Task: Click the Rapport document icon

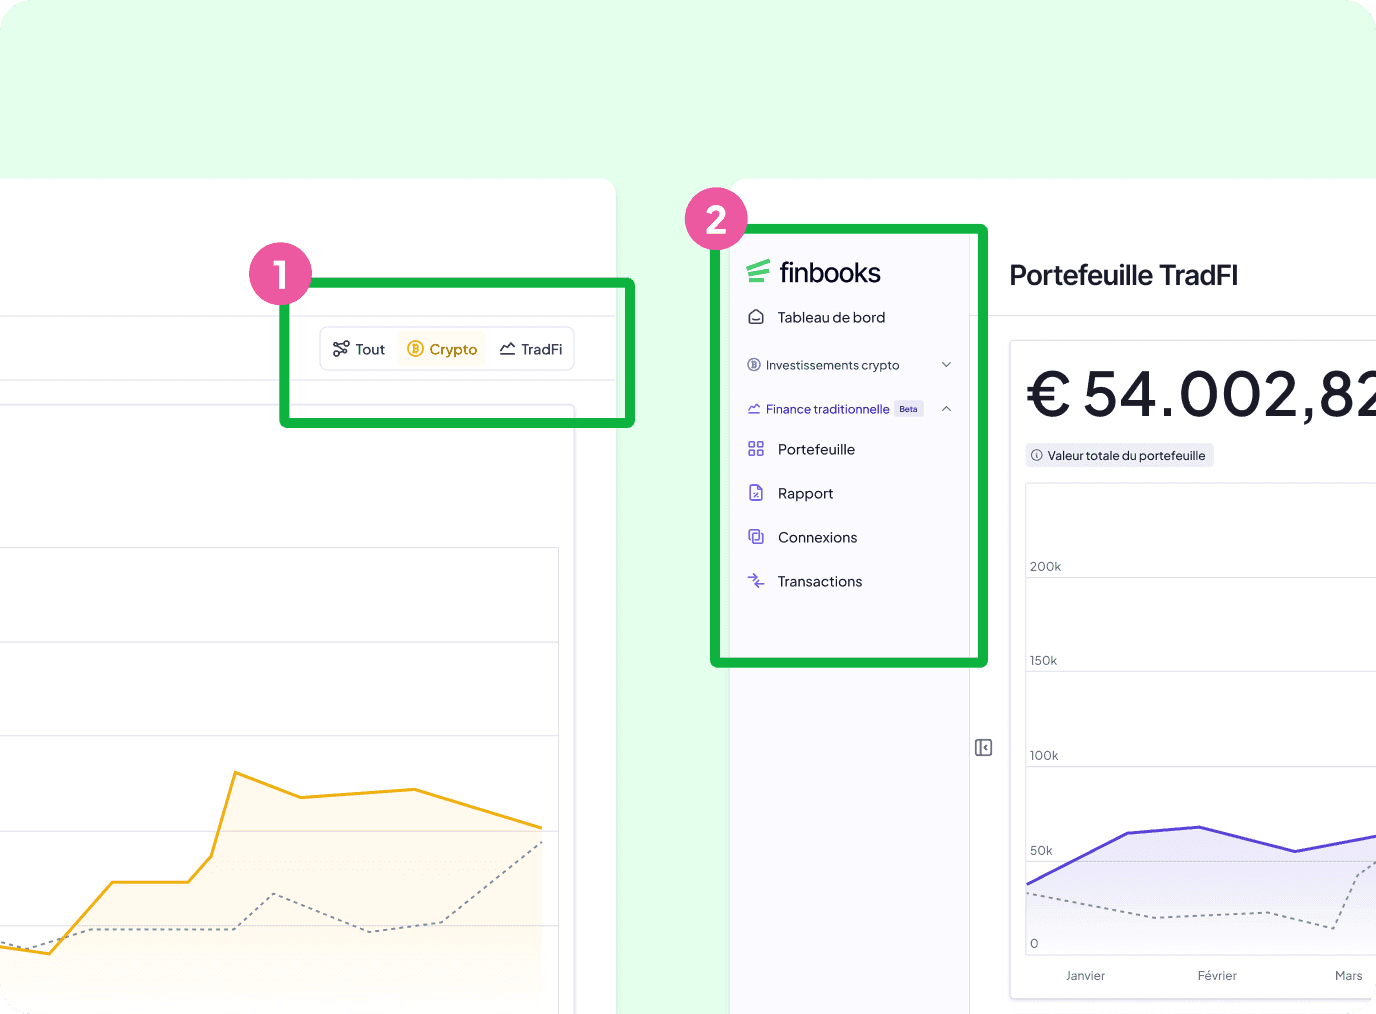Action: [x=756, y=493]
